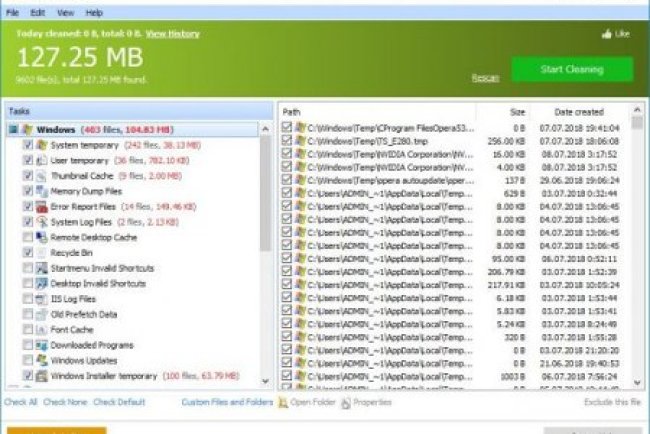Sort file list by Size column
The image size is (650, 434).
pos(516,112)
